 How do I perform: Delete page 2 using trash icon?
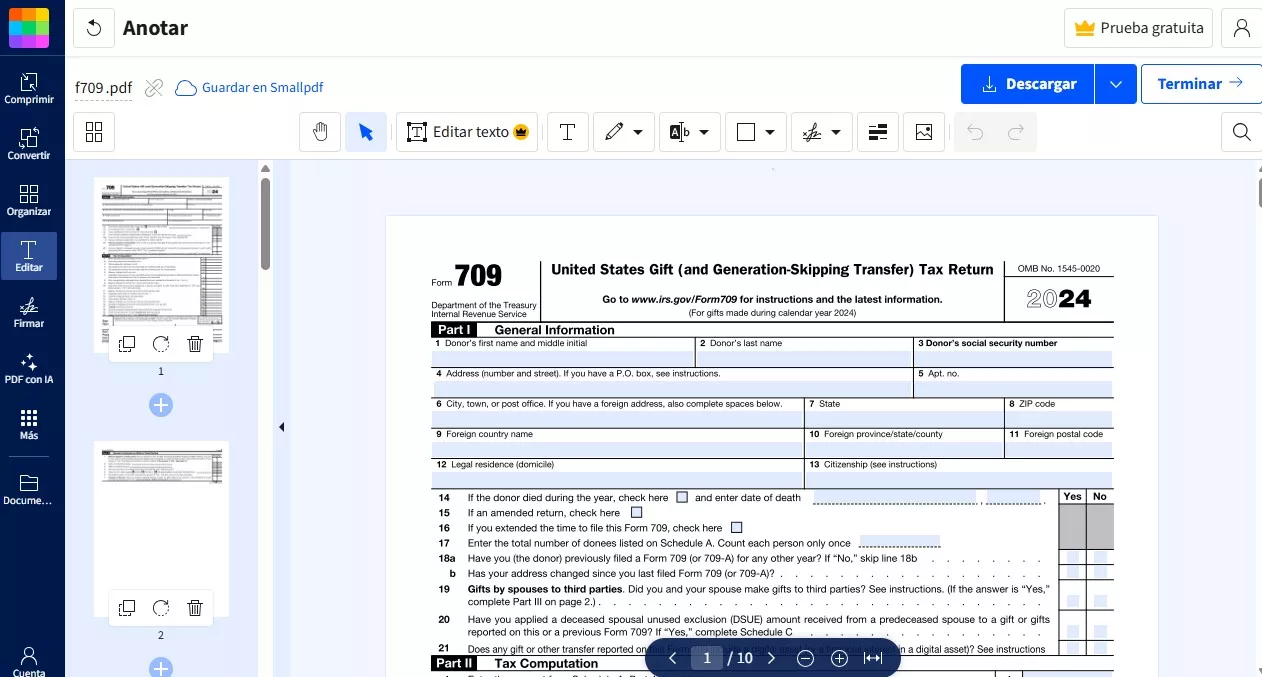[195, 608]
